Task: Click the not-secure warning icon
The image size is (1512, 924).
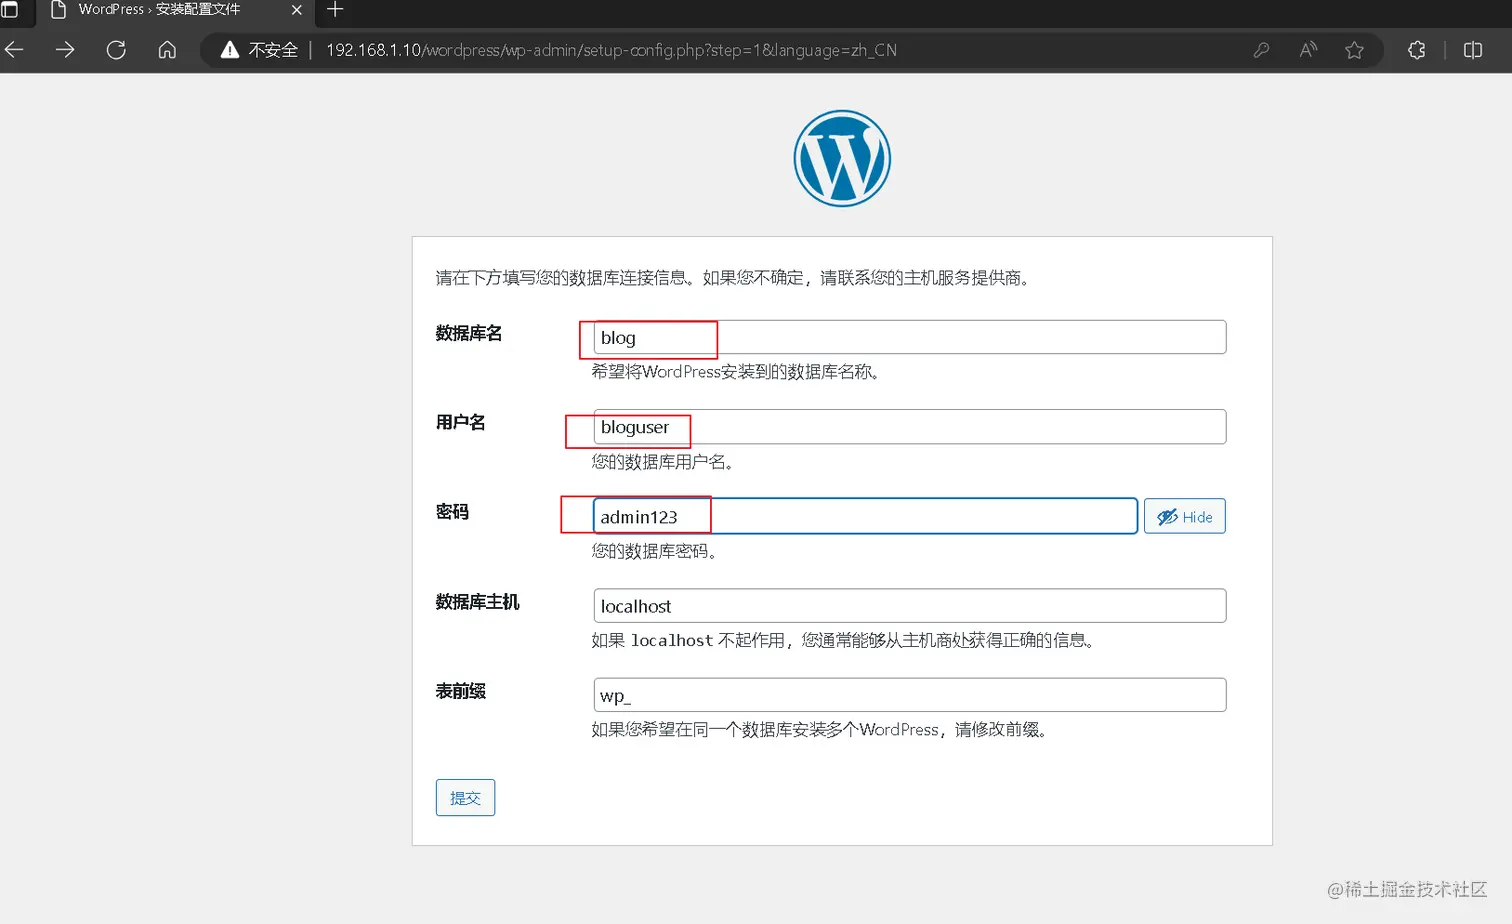Action: coord(230,50)
